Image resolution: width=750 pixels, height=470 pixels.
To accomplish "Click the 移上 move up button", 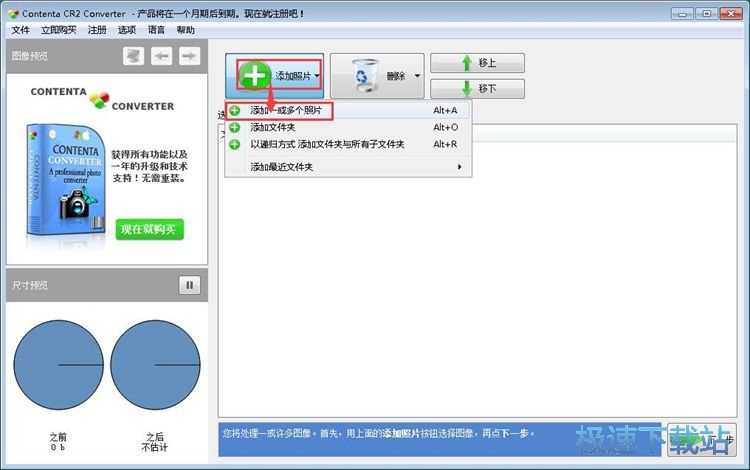I will [x=477, y=63].
